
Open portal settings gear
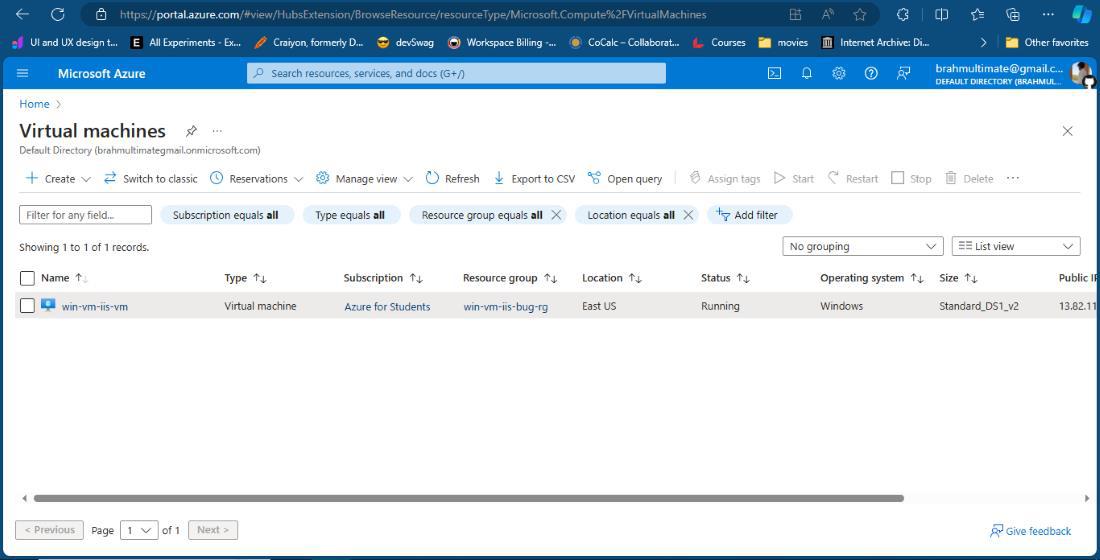coord(839,73)
